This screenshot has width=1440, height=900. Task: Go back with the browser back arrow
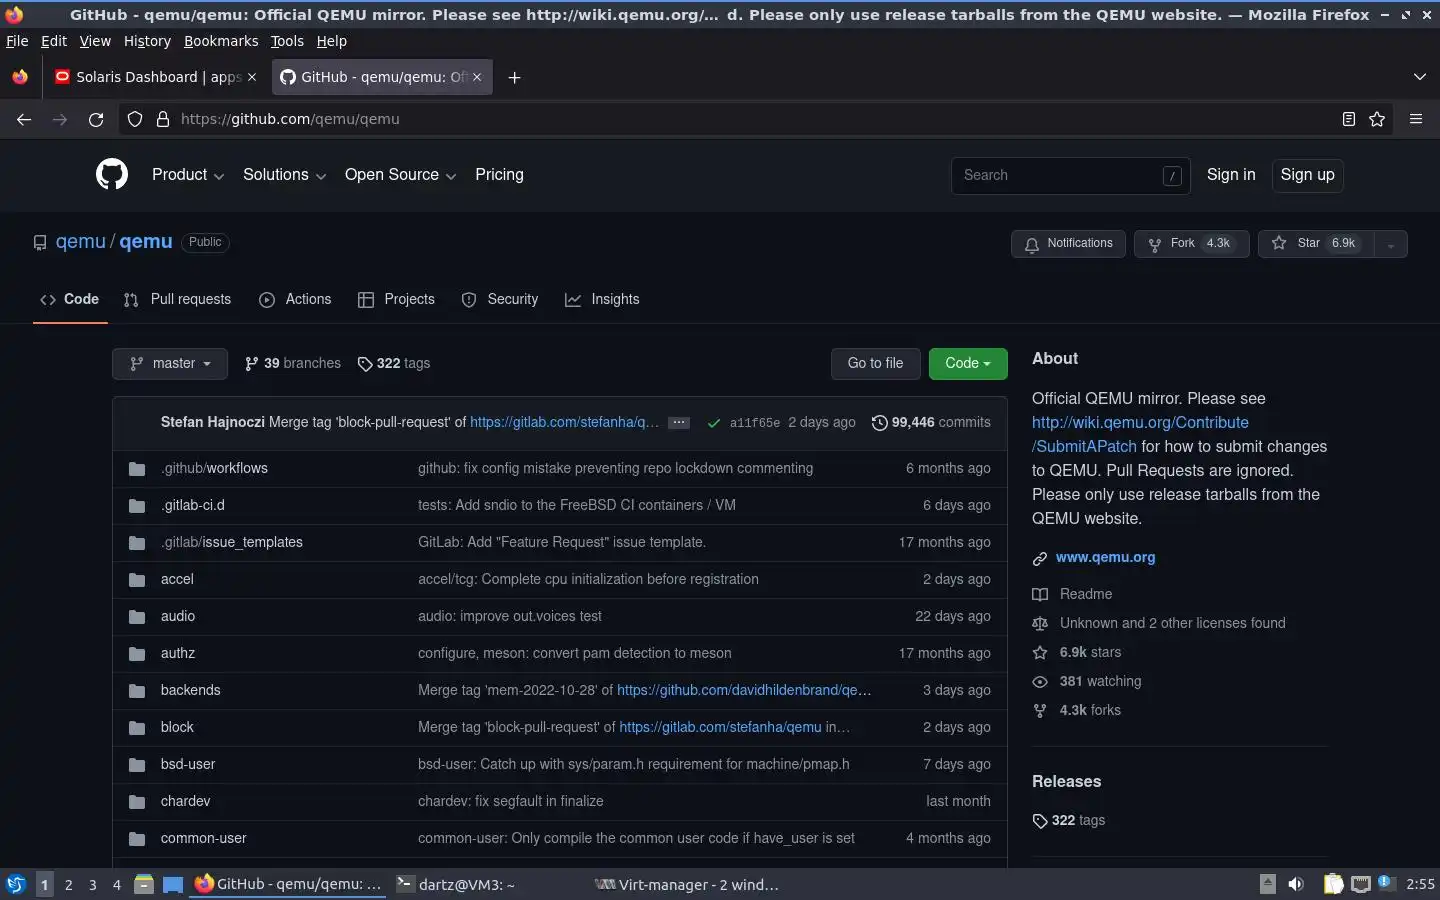click(x=24, y=119)
